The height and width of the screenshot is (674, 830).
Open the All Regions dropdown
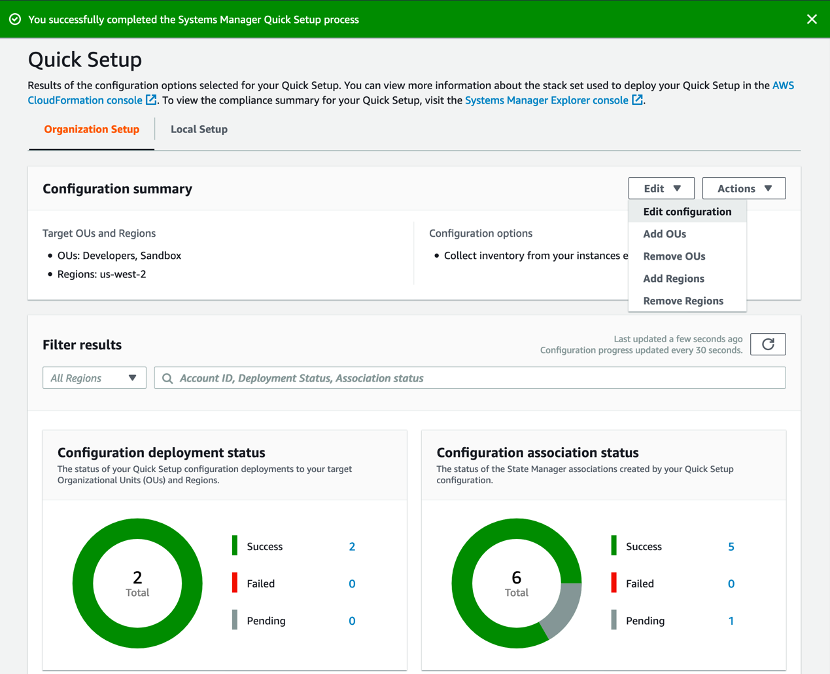pyautogui.click(x=94, y=377)
